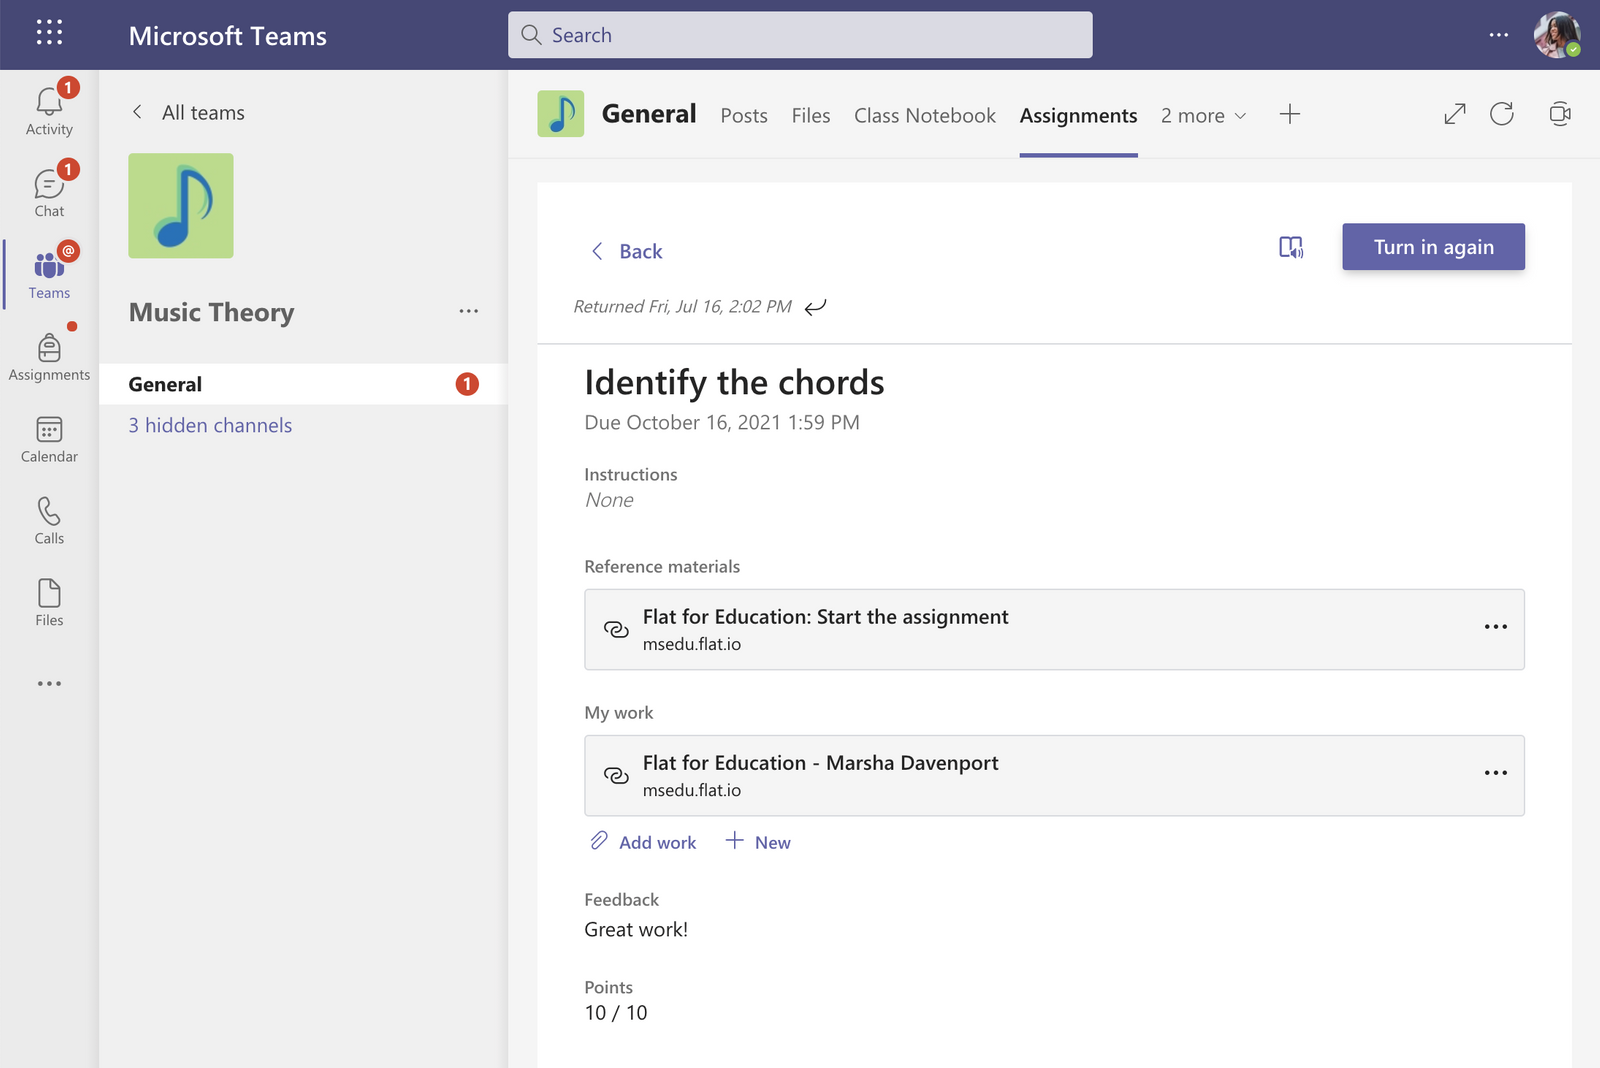Viewport: 1600px width, 1068px height.
Task: Open the app launcher waffle menu
Action: pos(48,33)
